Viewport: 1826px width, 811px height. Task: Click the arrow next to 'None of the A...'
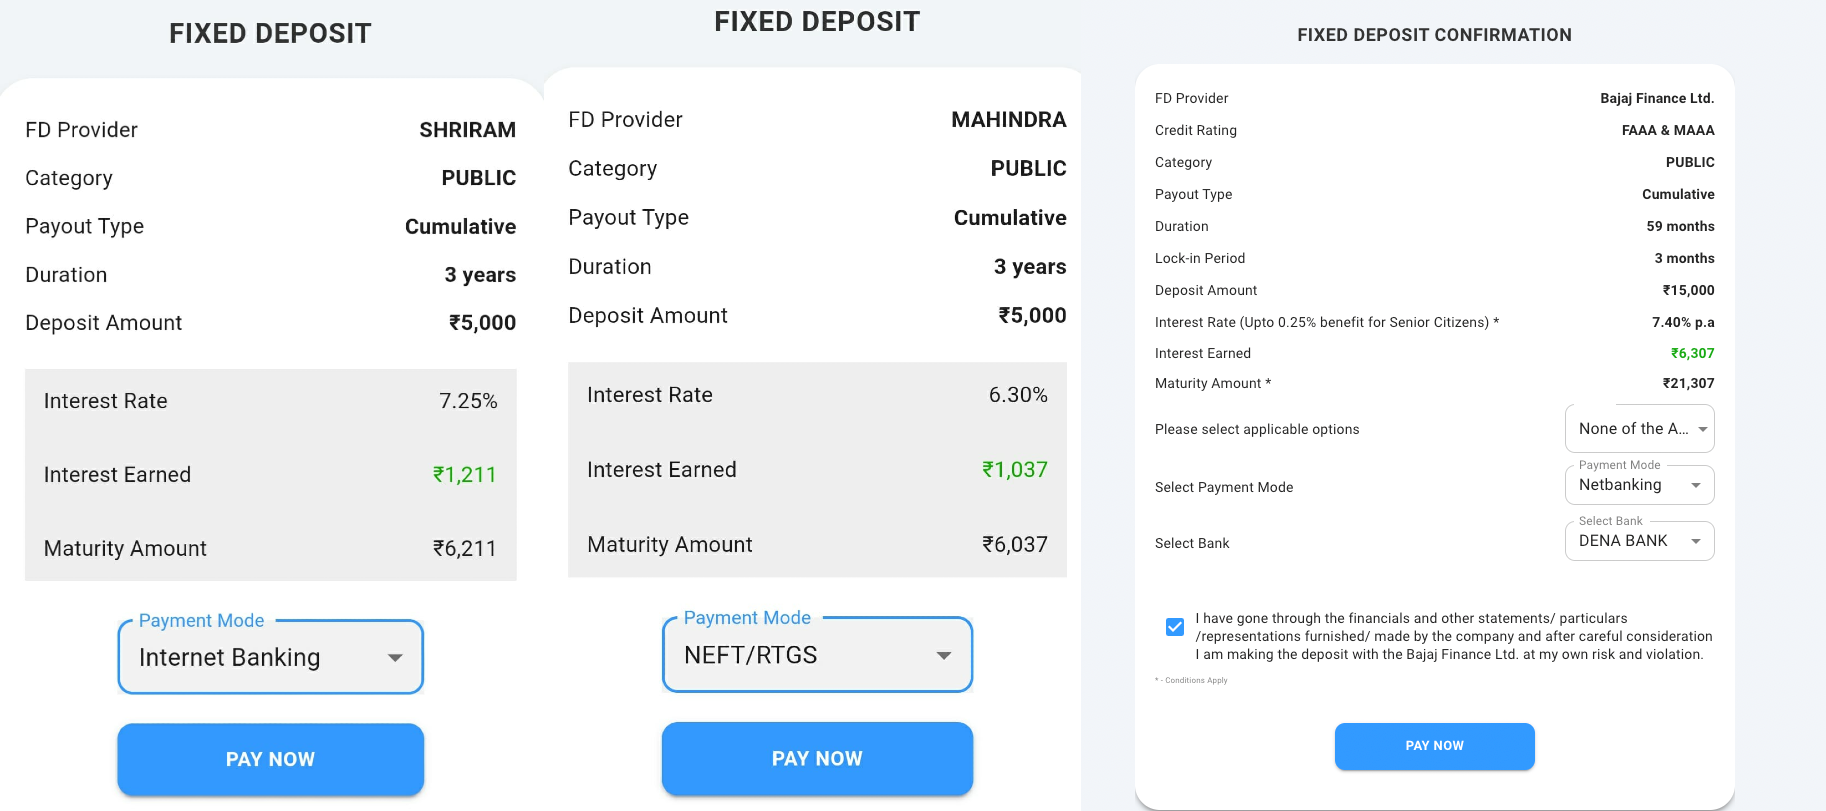coord(1702,430)
